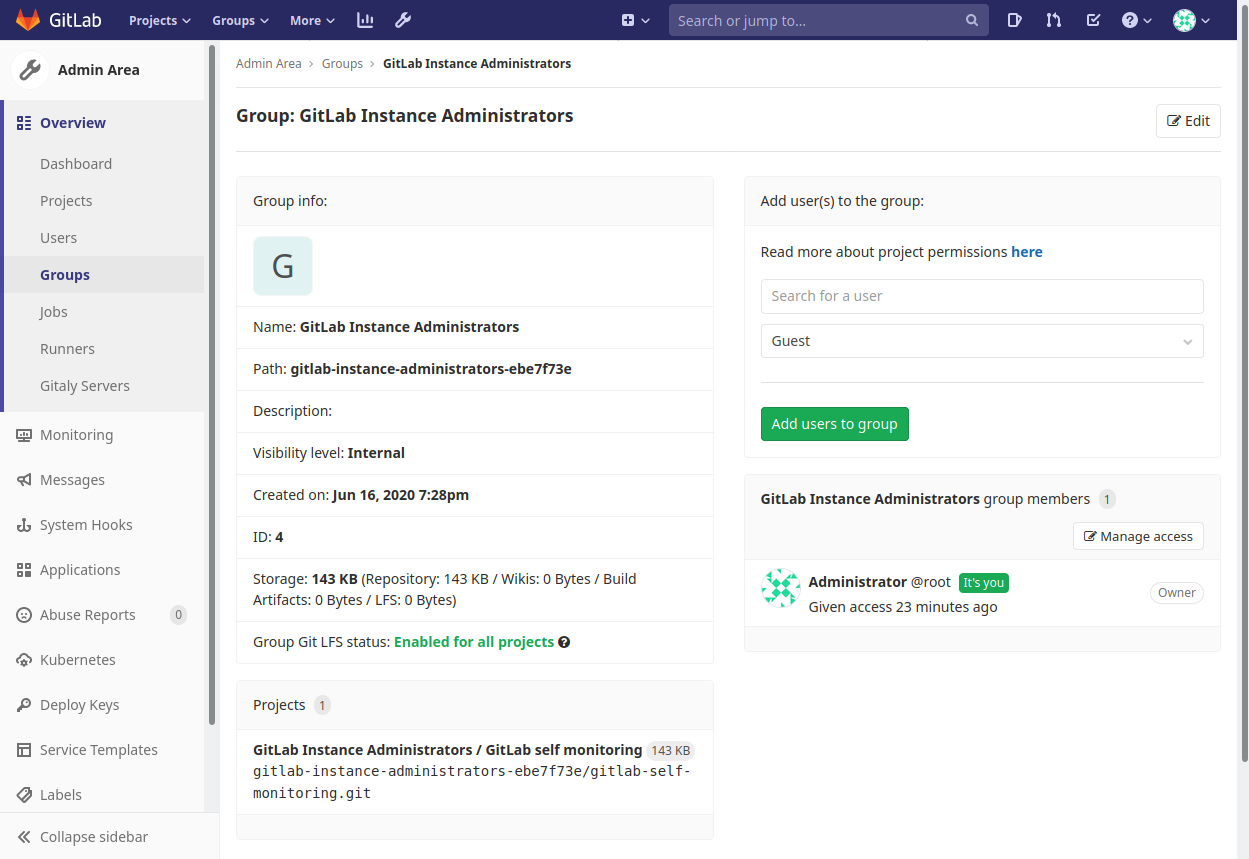Click the System Hooks anchor icon
1249x859 pixels.
24,525
